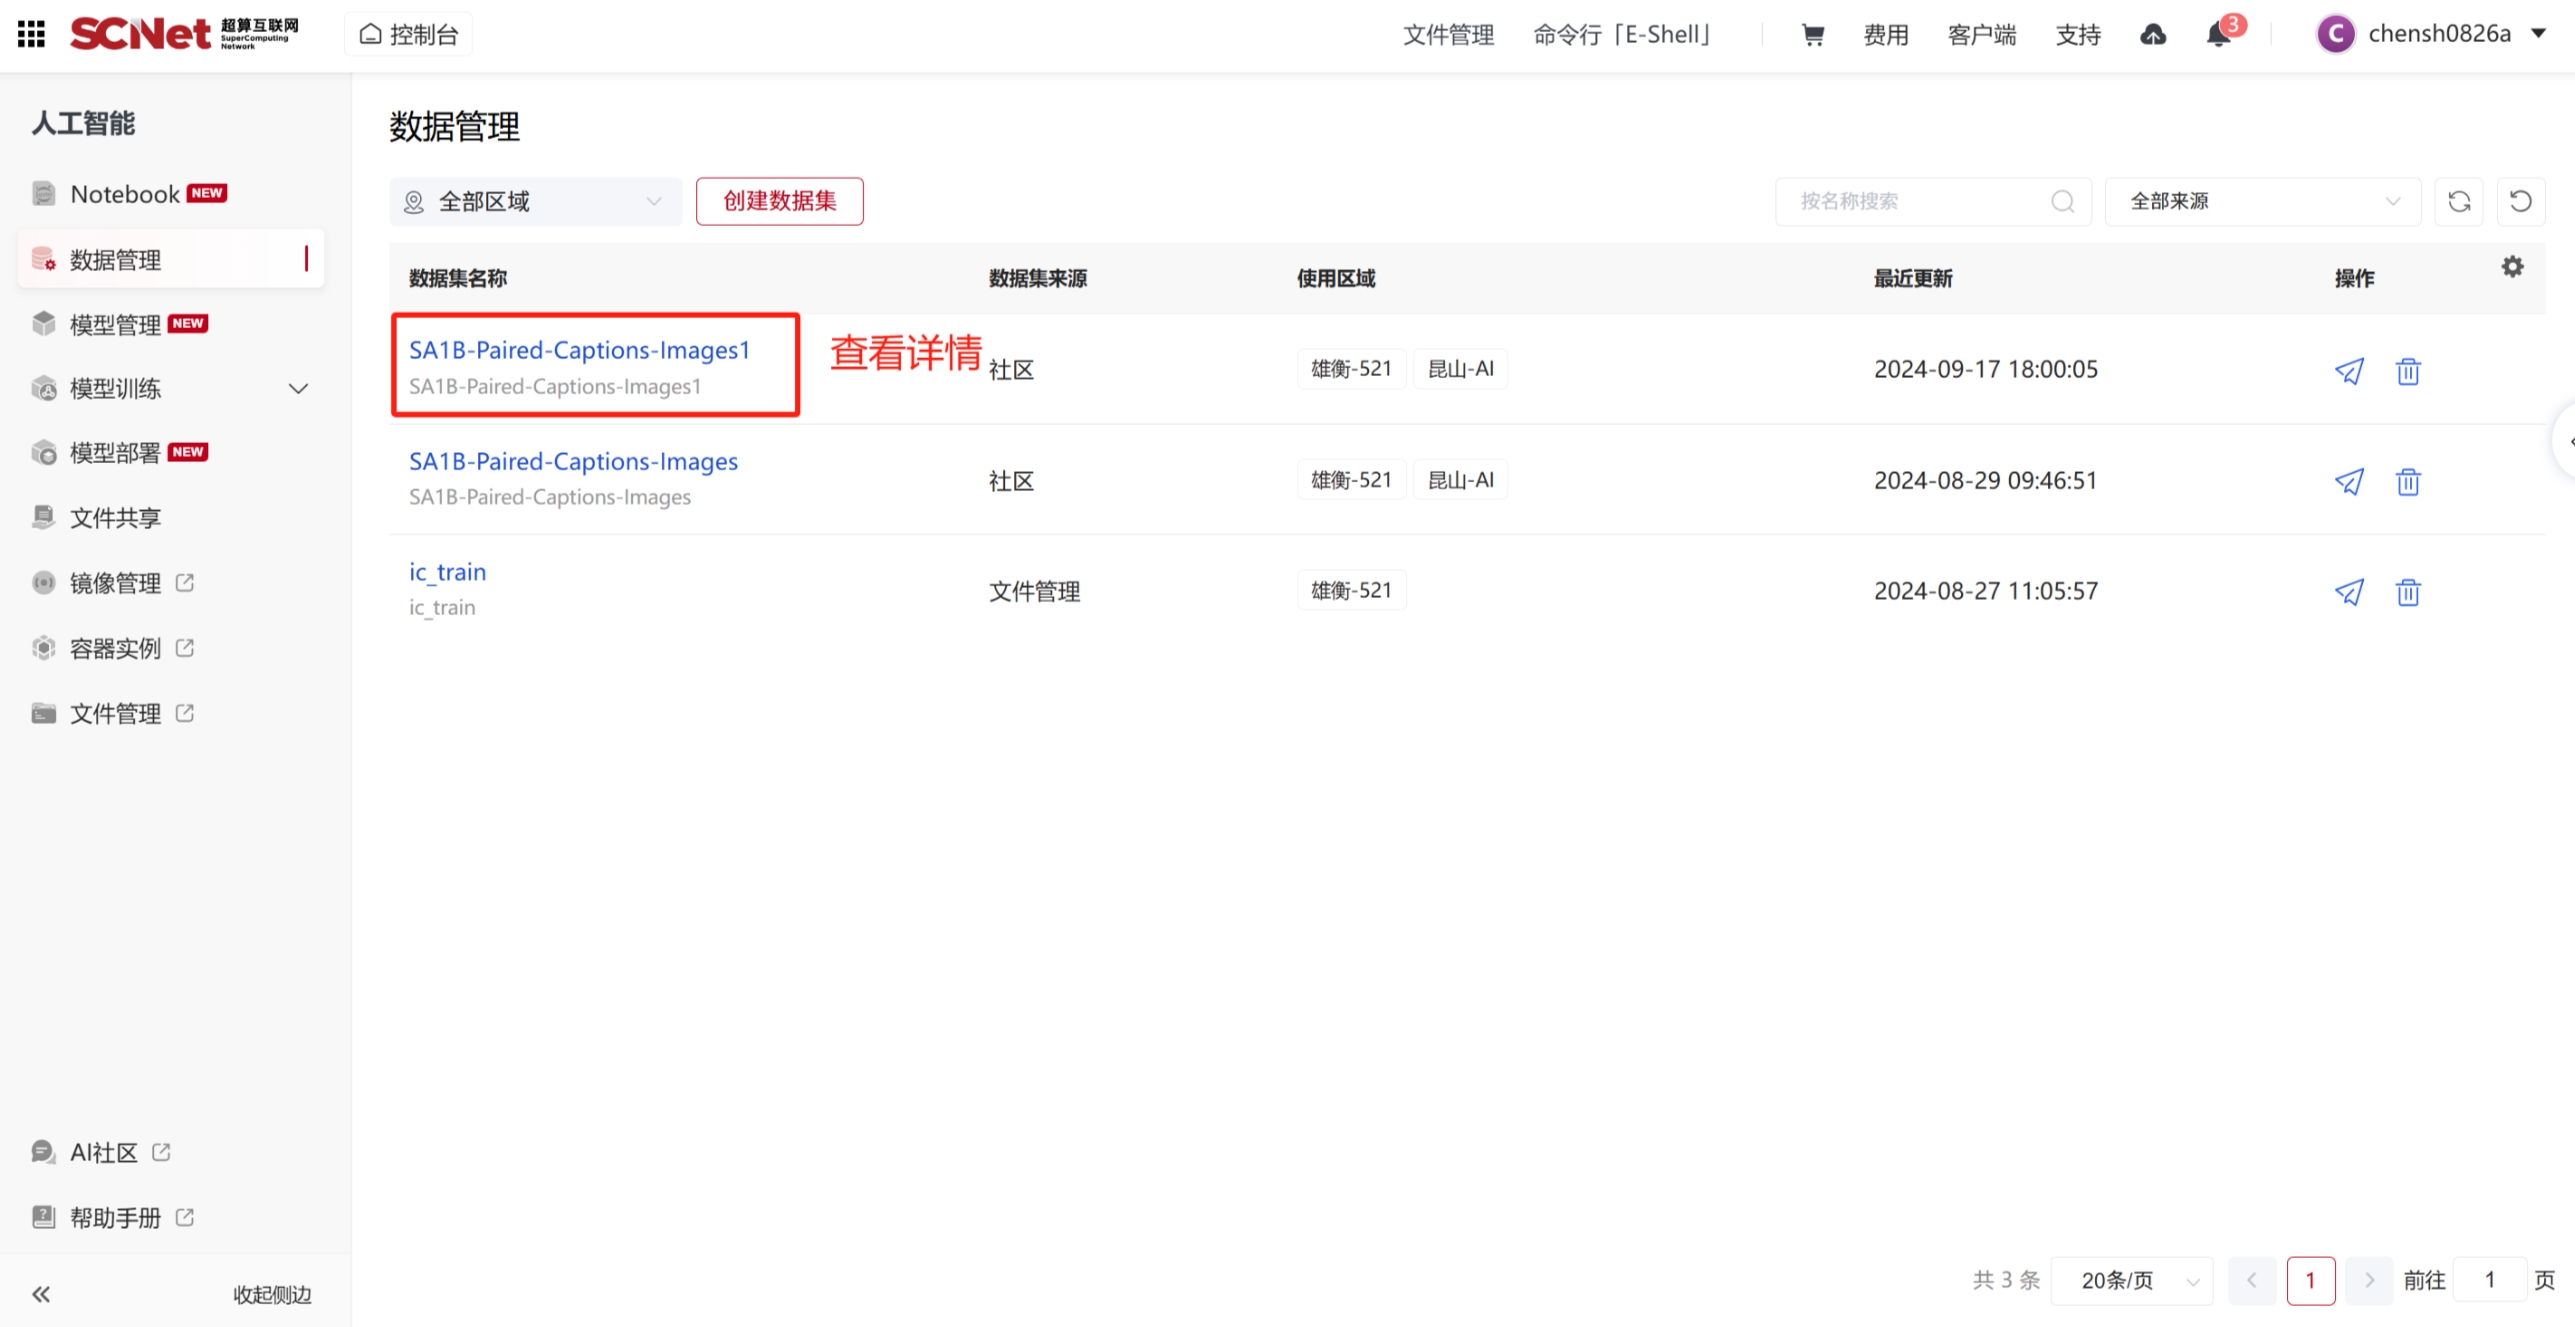Viewport: 2575px width, 1327px height.
Task: Open the app grid launcher icon
Action: pyautogui.click(x=31, y=34)
